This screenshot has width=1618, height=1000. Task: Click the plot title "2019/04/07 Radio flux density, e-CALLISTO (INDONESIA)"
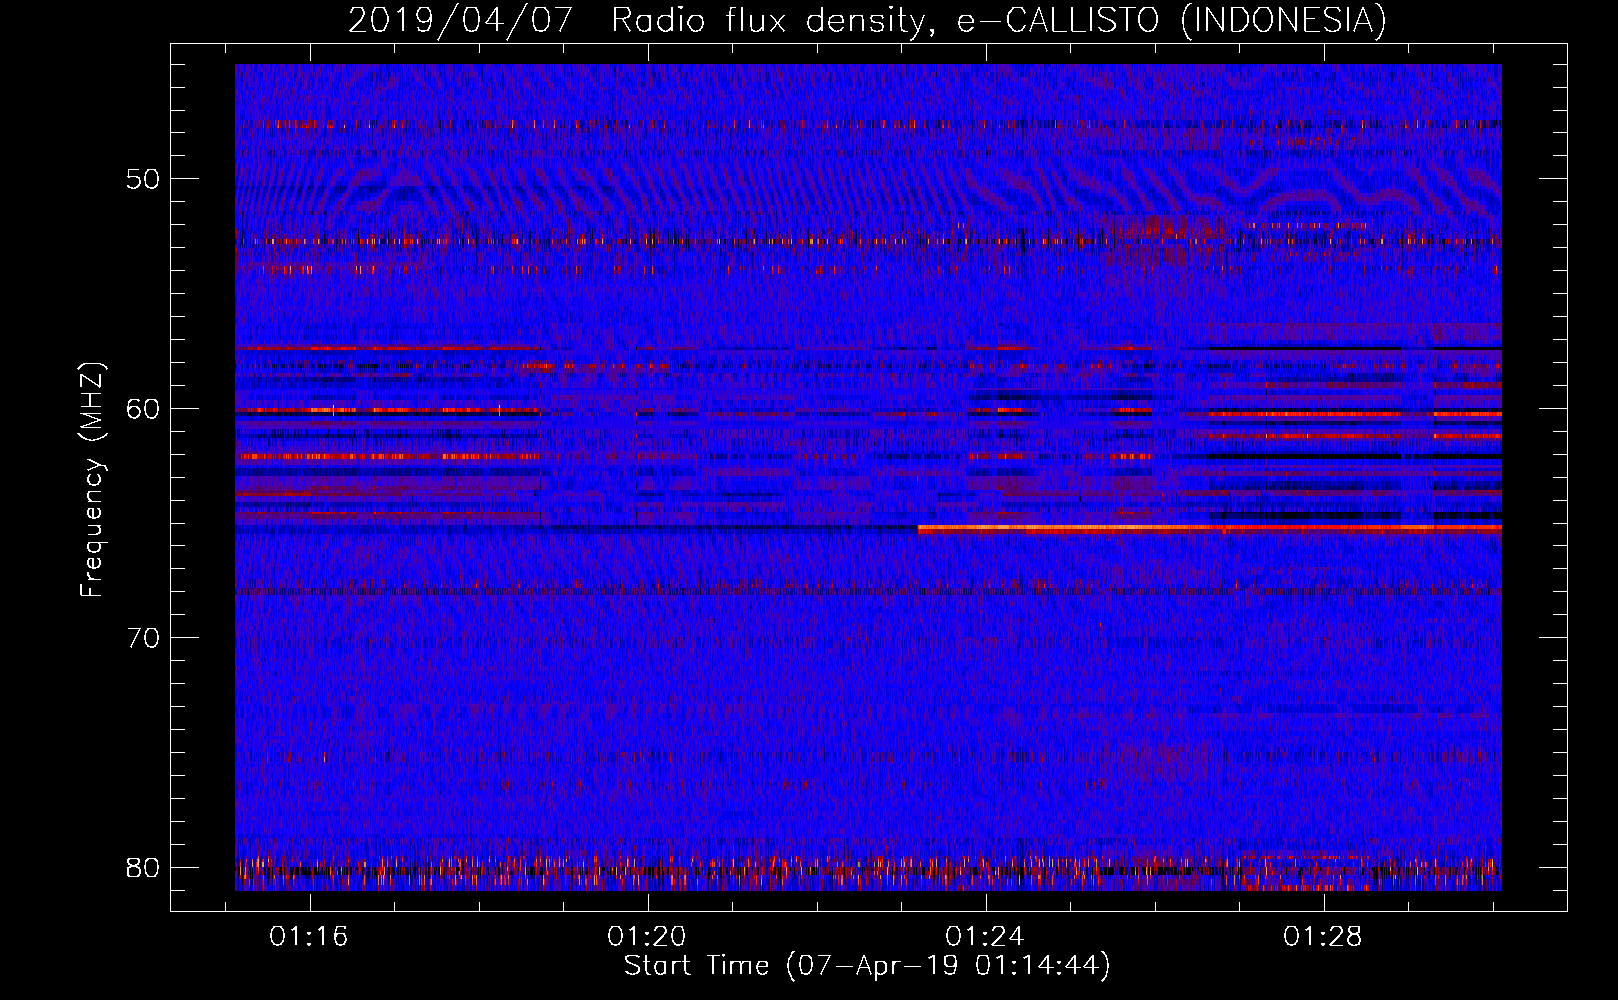click(867, 20)
